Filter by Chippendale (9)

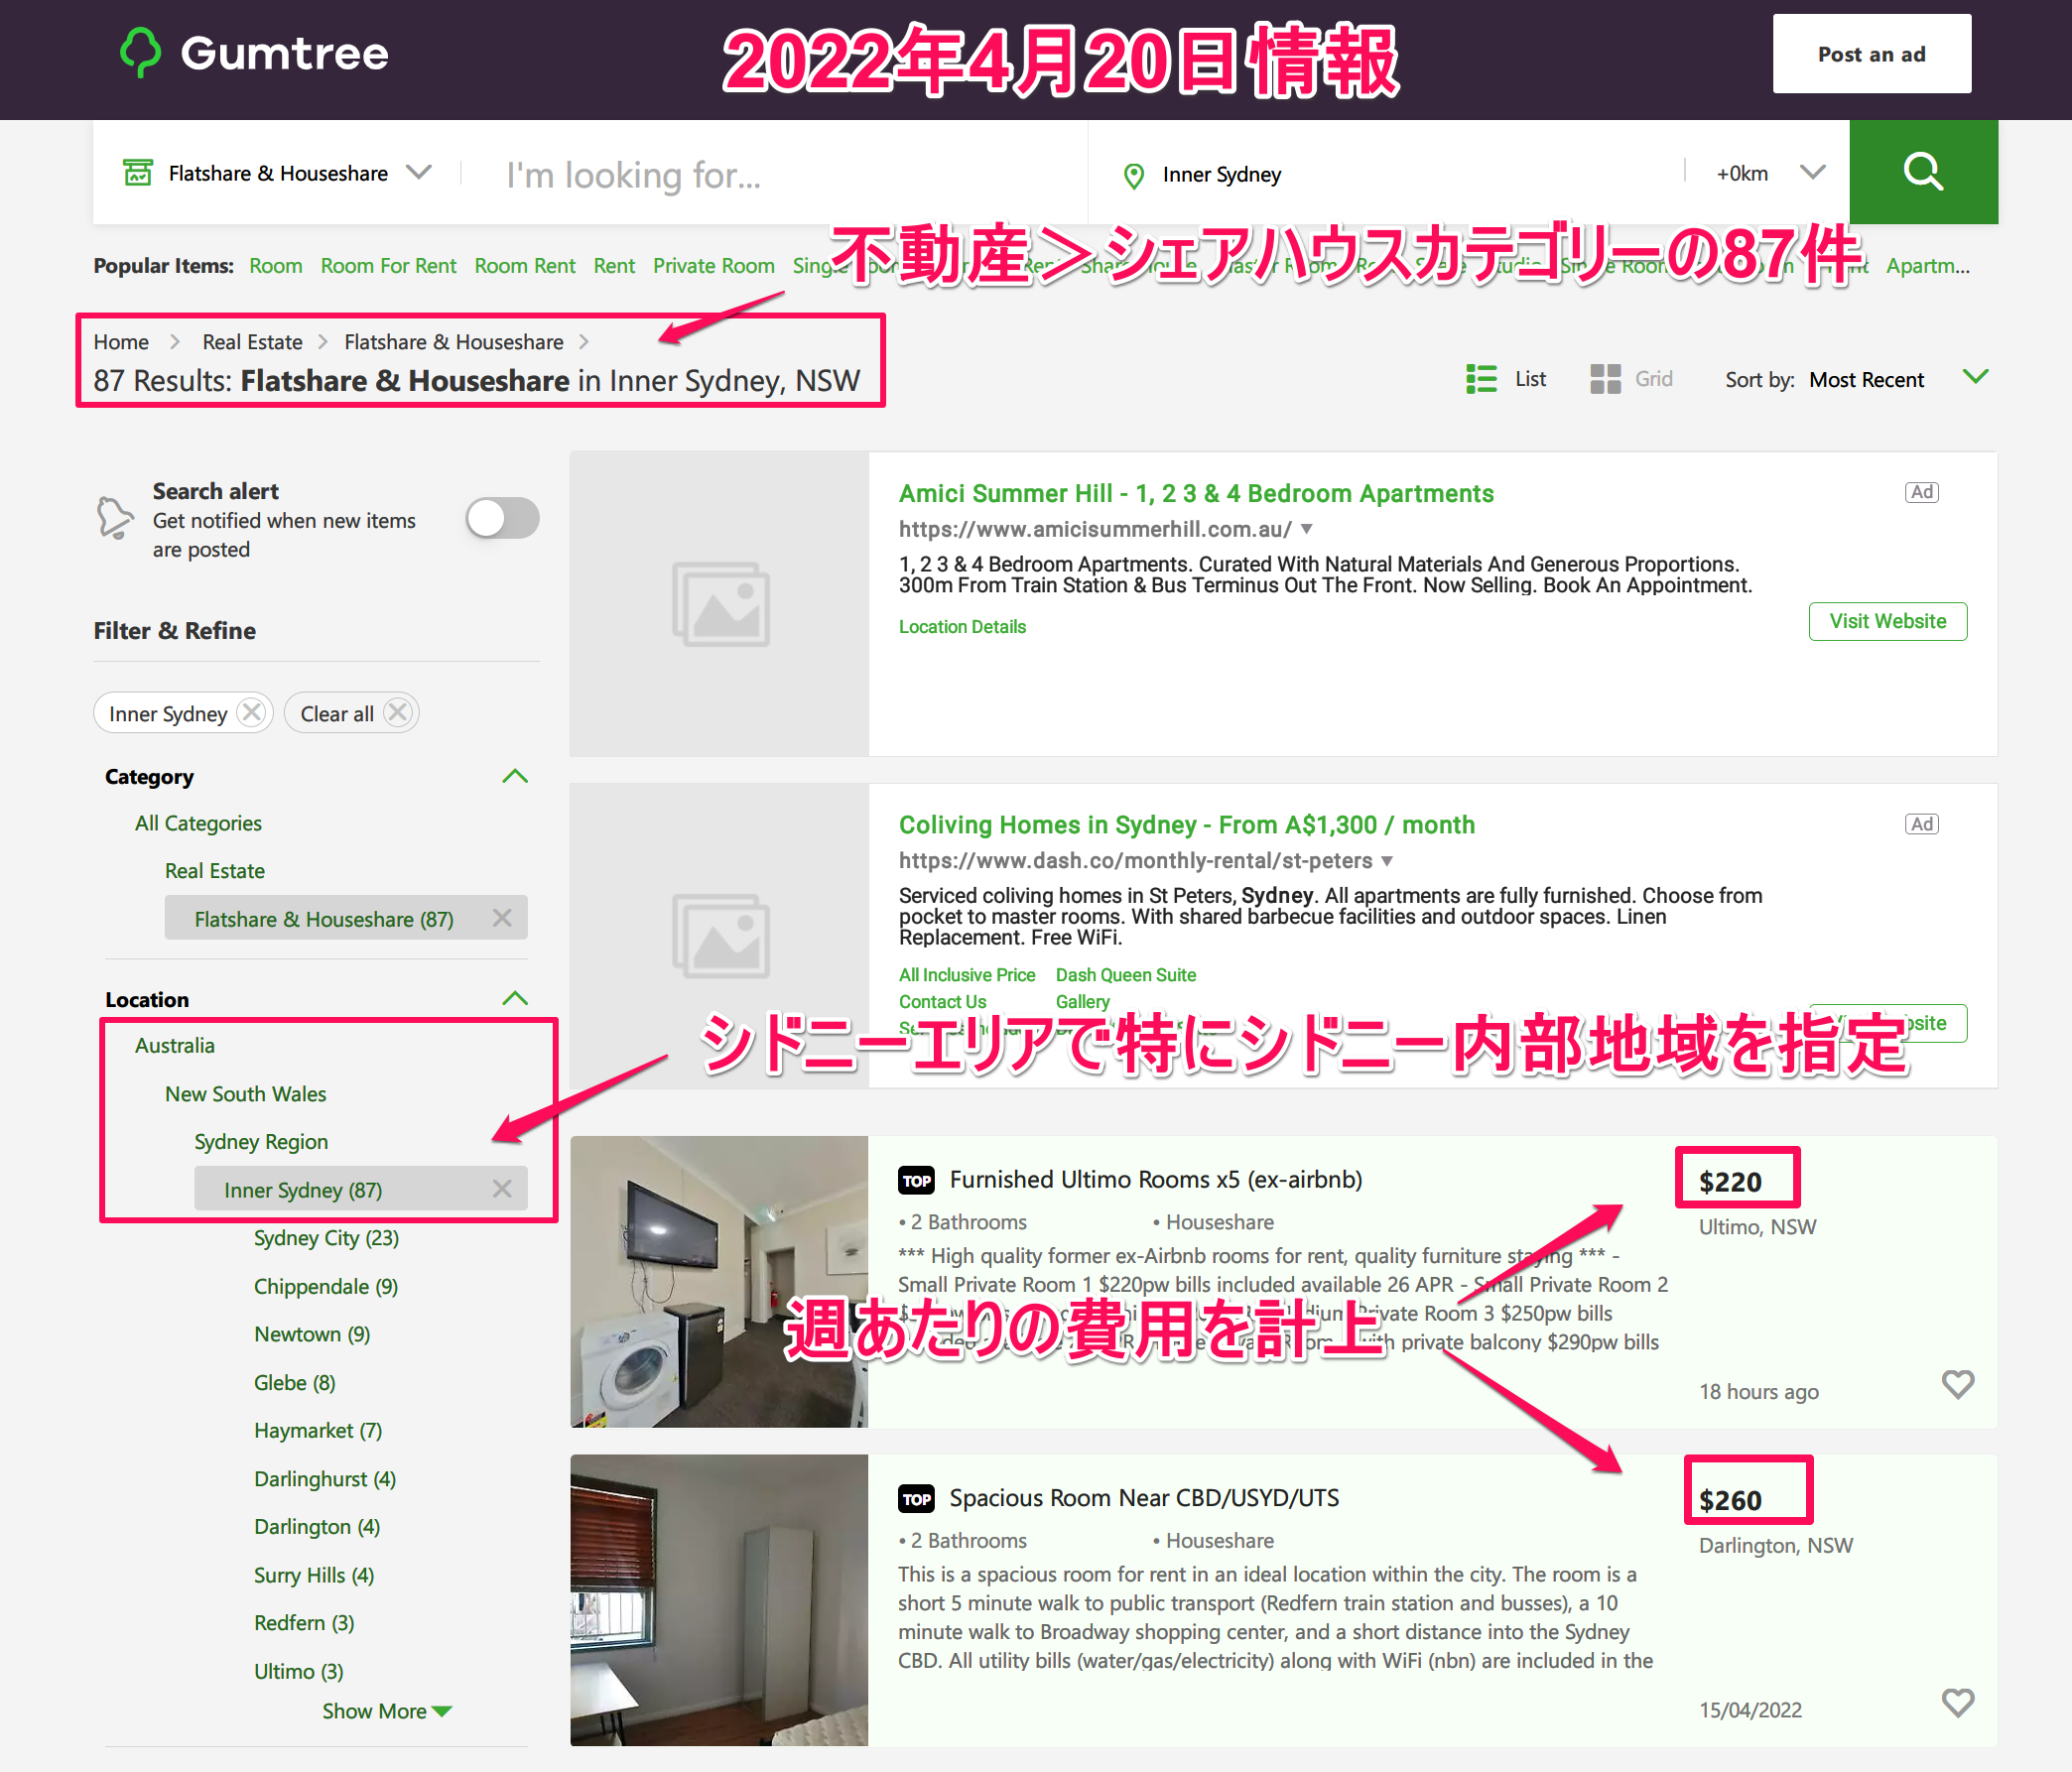click(325, 1286)
